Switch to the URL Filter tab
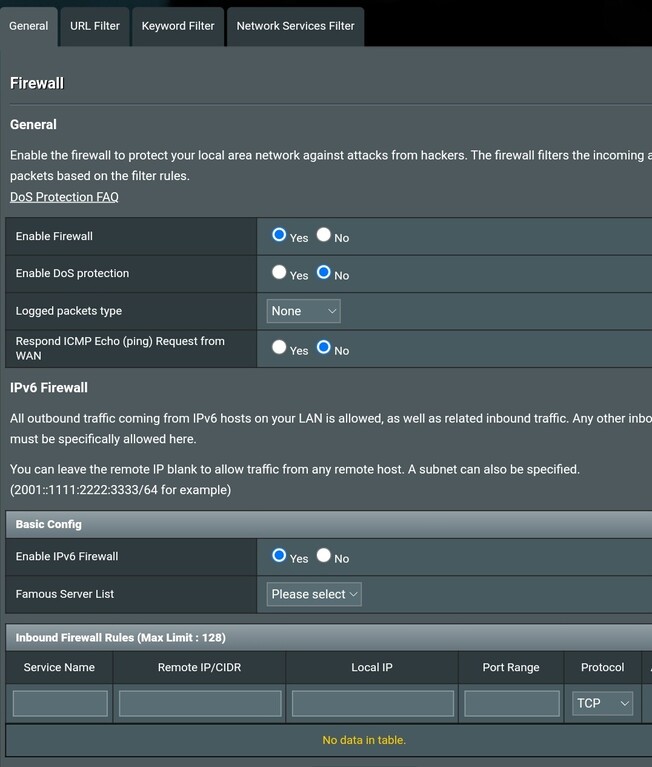 click(x=95, y=26)
